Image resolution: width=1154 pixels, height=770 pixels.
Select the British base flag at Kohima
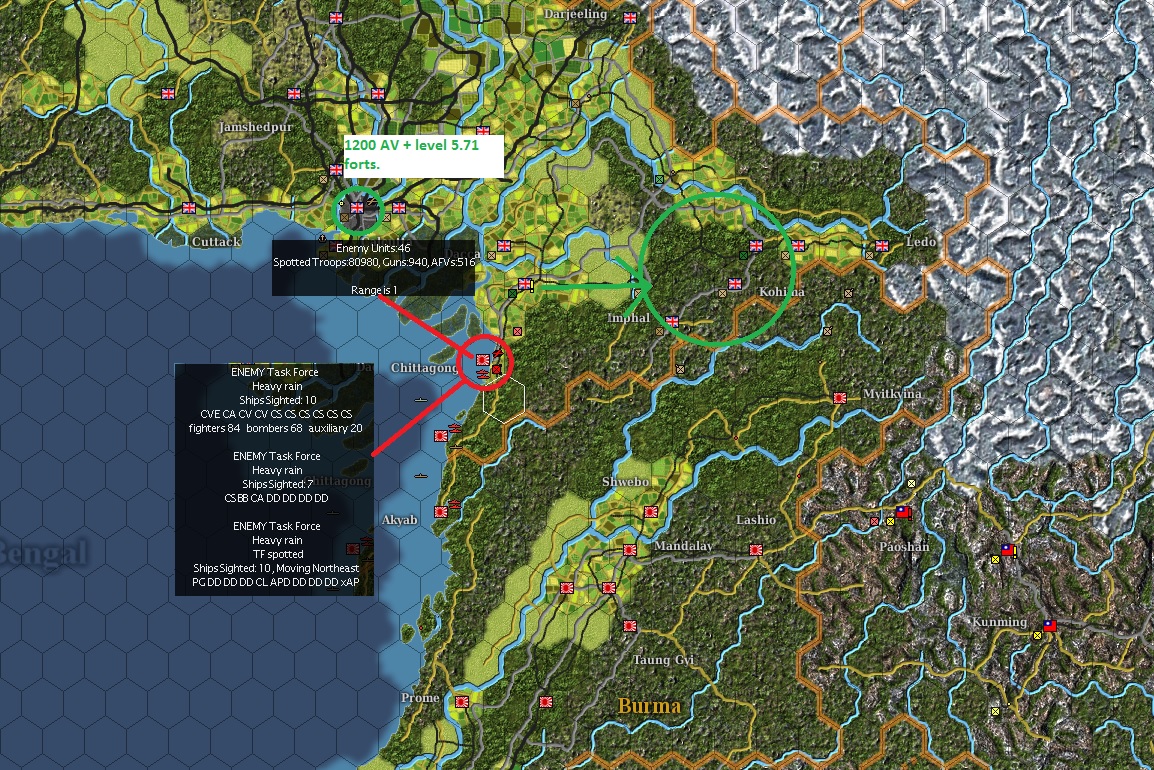[734, 284]
